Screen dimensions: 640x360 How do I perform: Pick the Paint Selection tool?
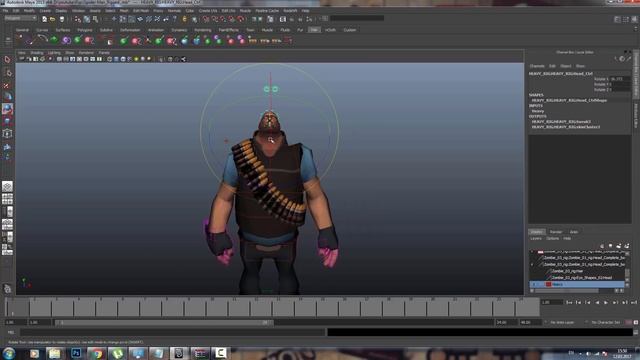coord(7,85)
